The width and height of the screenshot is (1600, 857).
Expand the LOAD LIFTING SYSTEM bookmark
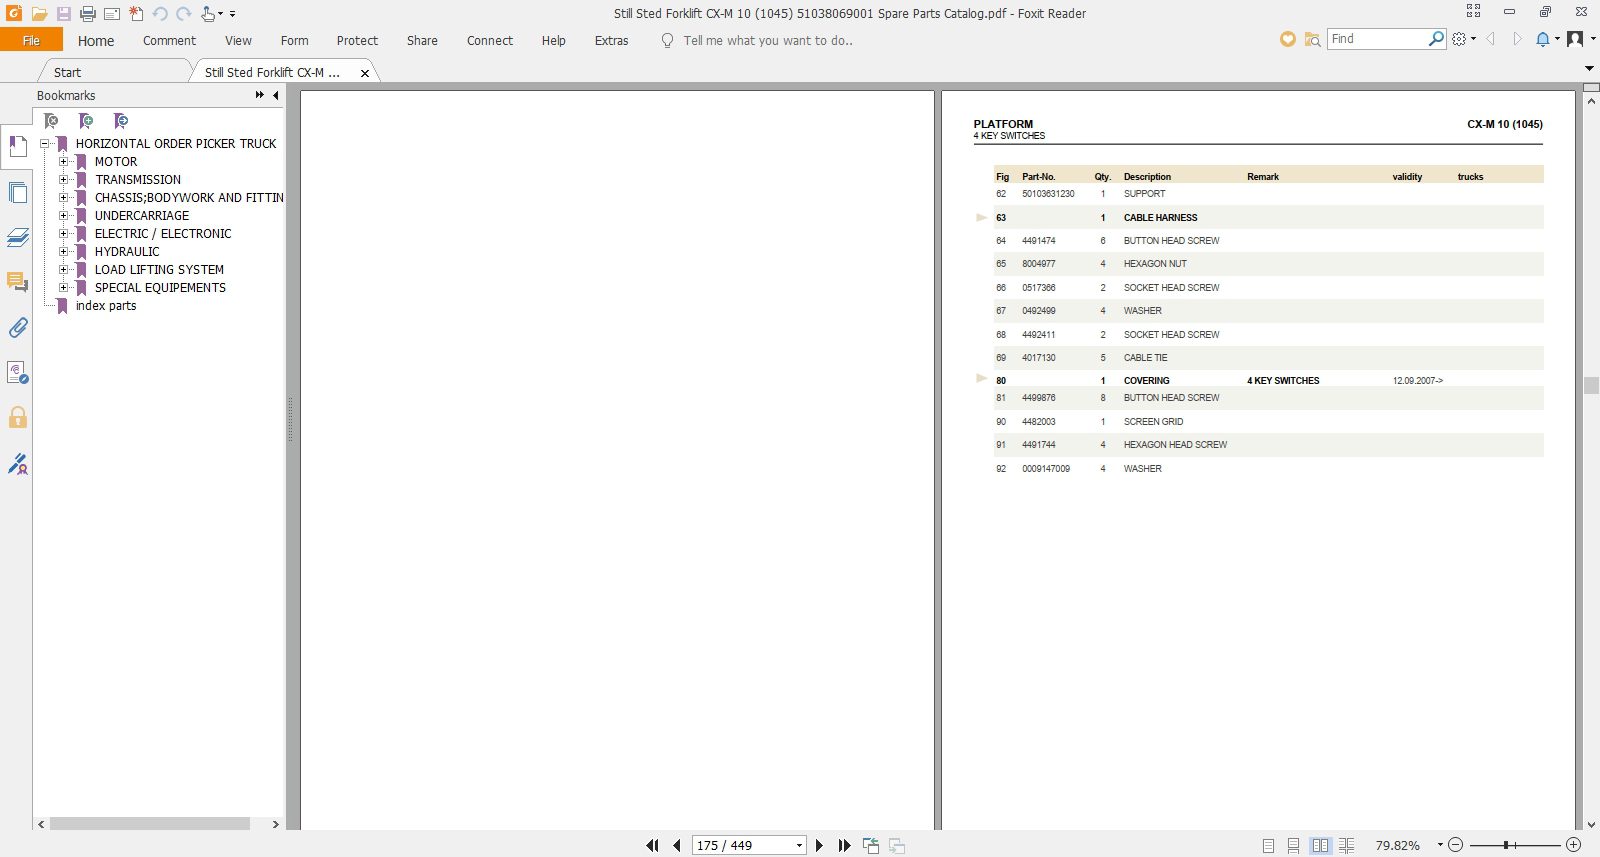(64, 269)
